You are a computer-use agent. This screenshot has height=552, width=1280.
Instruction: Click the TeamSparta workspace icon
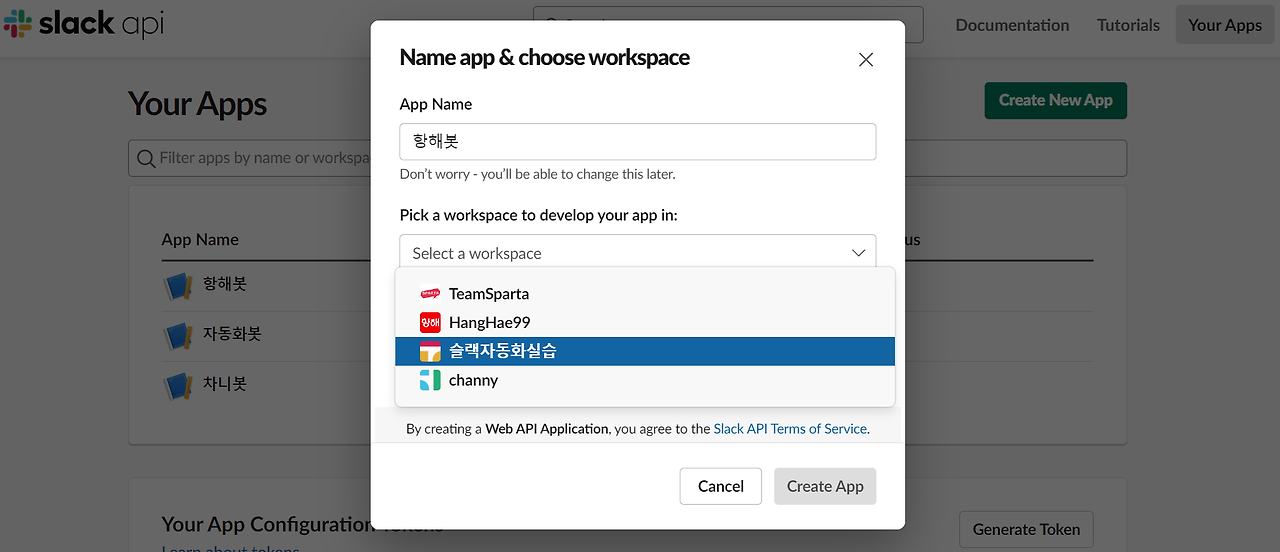(x=430, y=294)
